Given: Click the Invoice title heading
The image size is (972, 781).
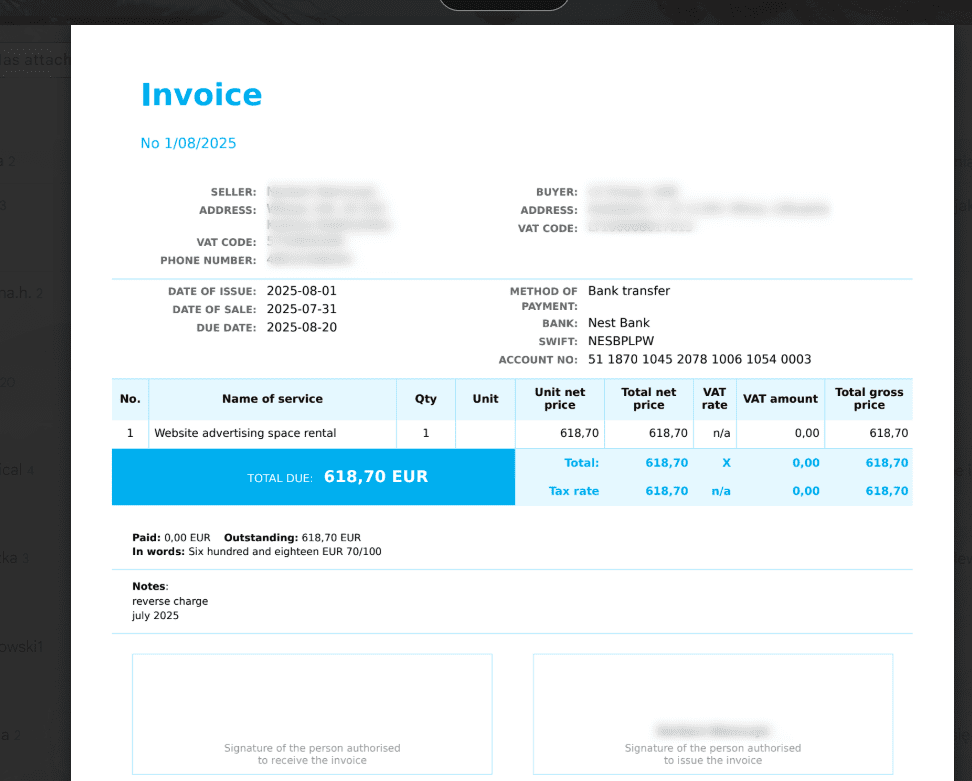Looking at the screenshot, I should (x=201, y=95).
